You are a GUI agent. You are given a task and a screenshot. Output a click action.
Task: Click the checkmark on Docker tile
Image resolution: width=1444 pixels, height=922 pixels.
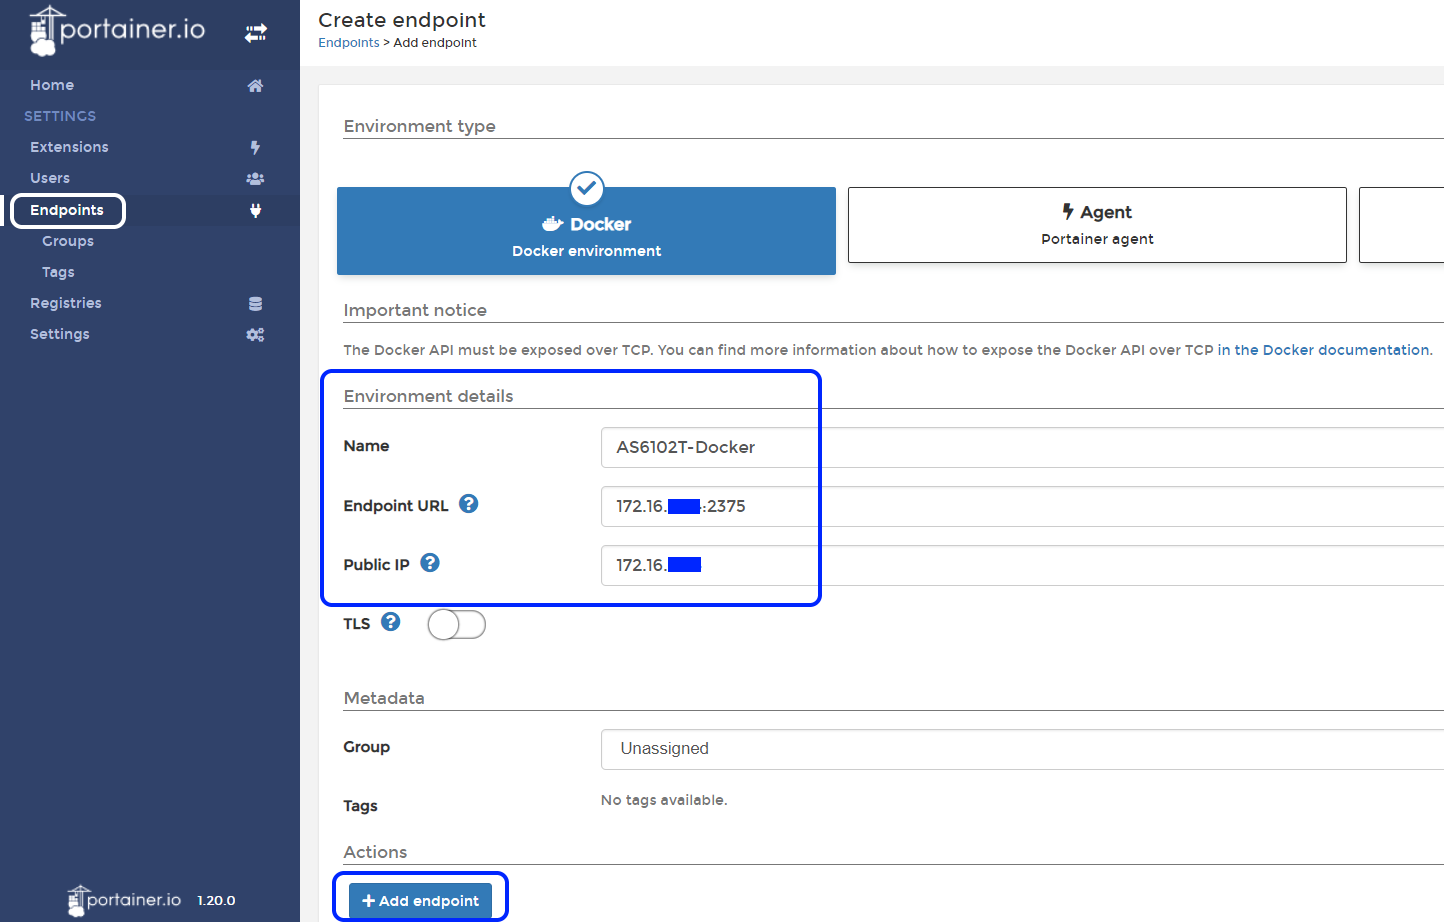pyautogui.click(x=587, y=188)
